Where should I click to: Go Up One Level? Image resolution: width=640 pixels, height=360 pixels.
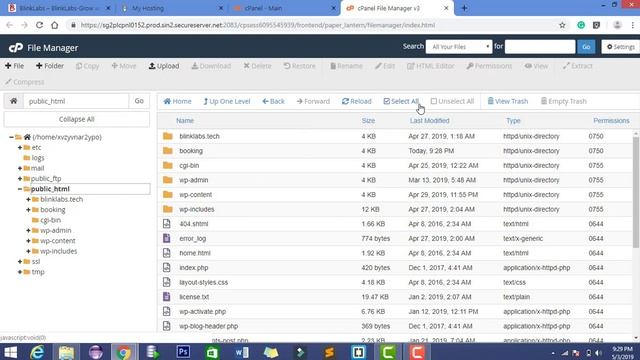(x=227, y=101)
